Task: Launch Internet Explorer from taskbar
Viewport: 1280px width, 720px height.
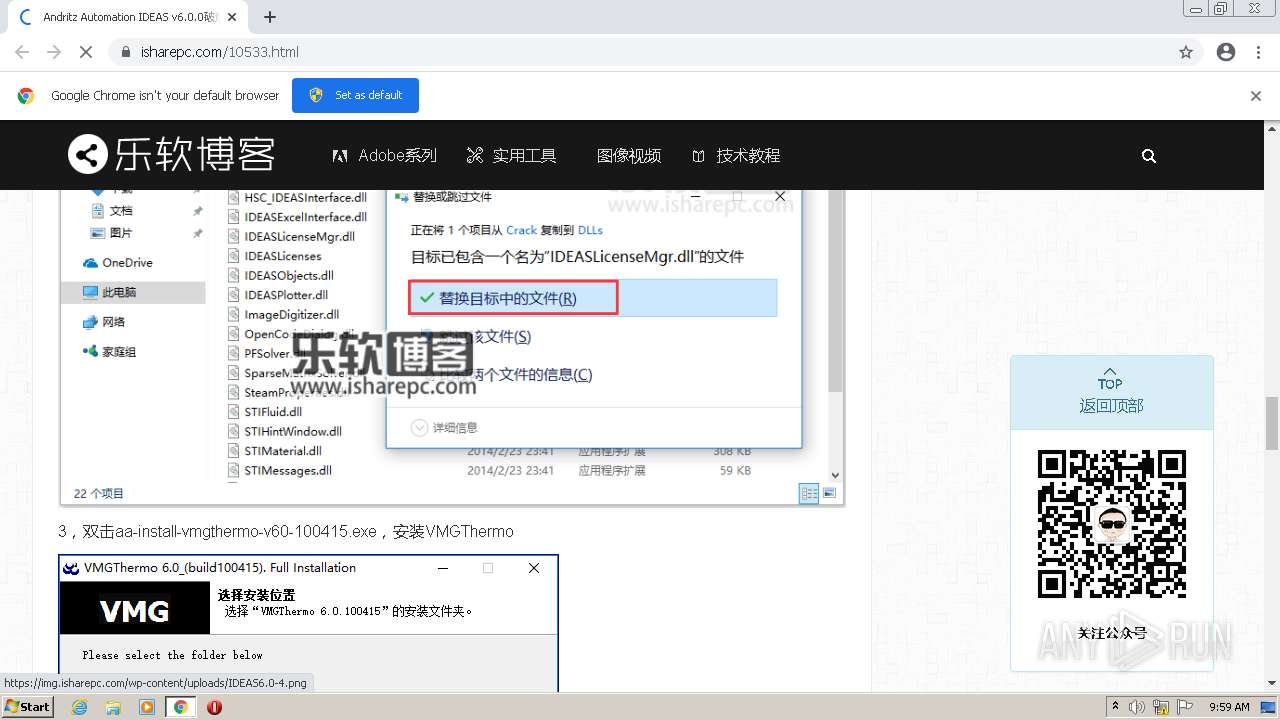Action: [x=80, y=707]
